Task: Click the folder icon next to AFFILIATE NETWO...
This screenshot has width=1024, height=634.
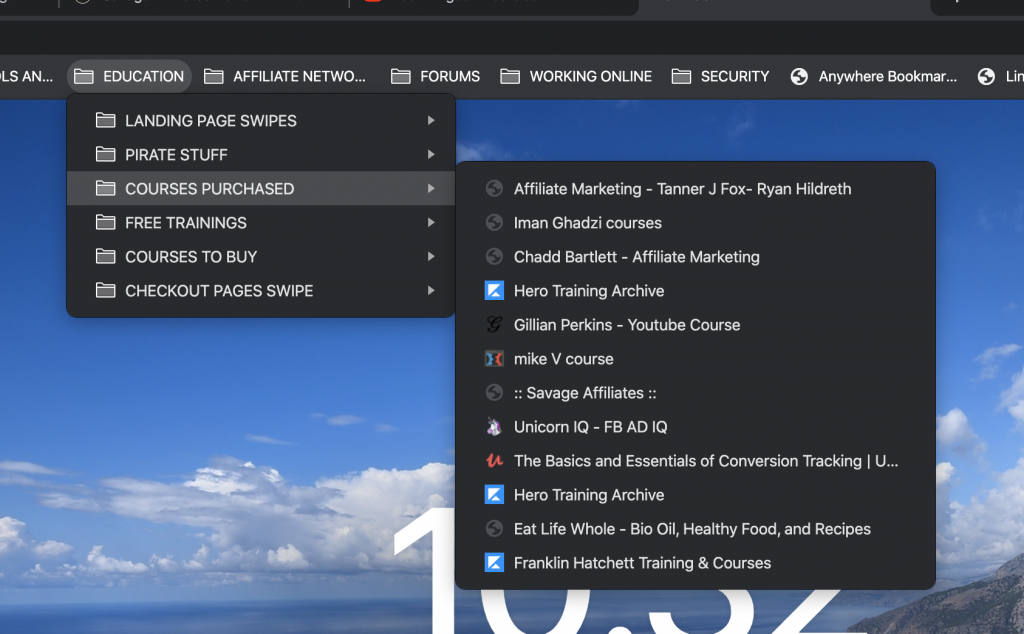Action: coord(214,76)
